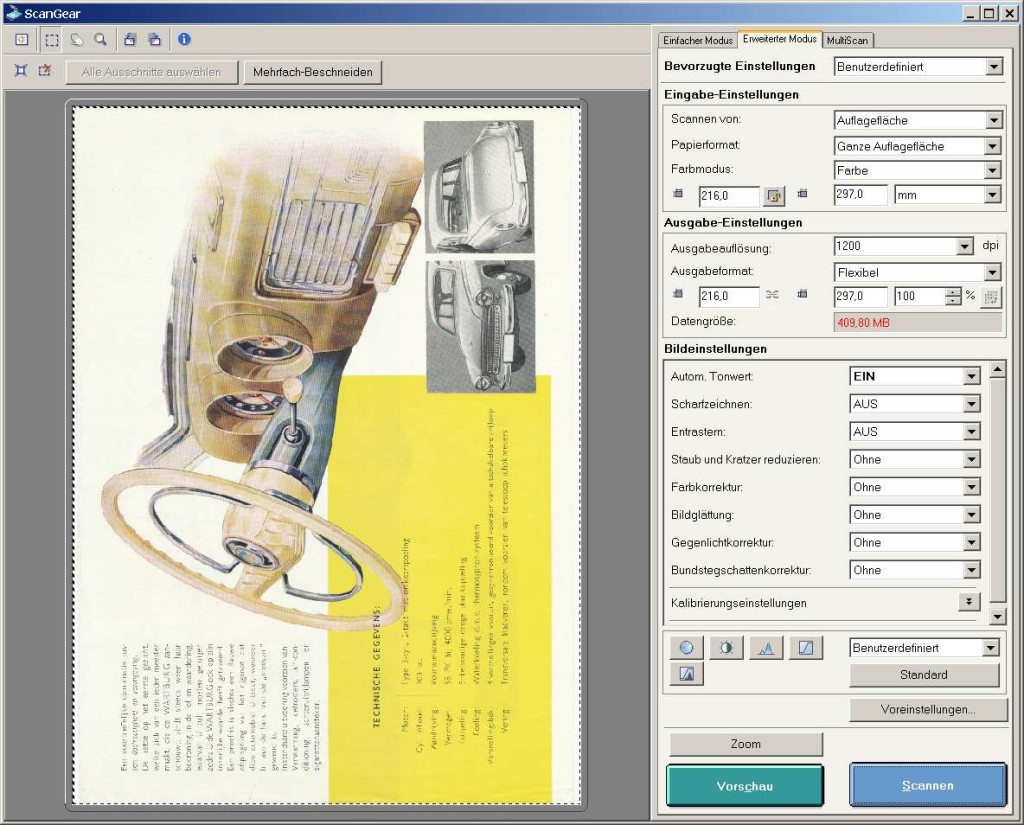The image size is (1024, 825).
Task: Decrease the output scale percent stepper
Action: (x=953, y=301)
